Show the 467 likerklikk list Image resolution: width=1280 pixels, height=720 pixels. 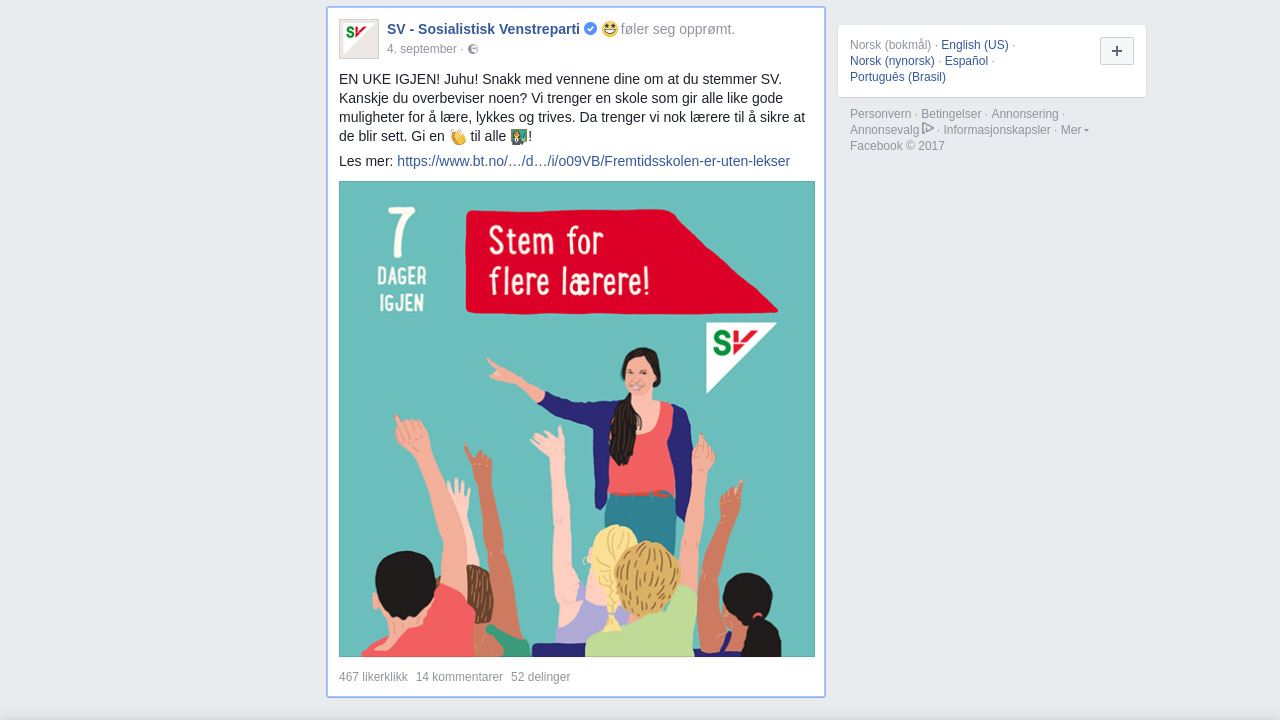pos(373,677)
